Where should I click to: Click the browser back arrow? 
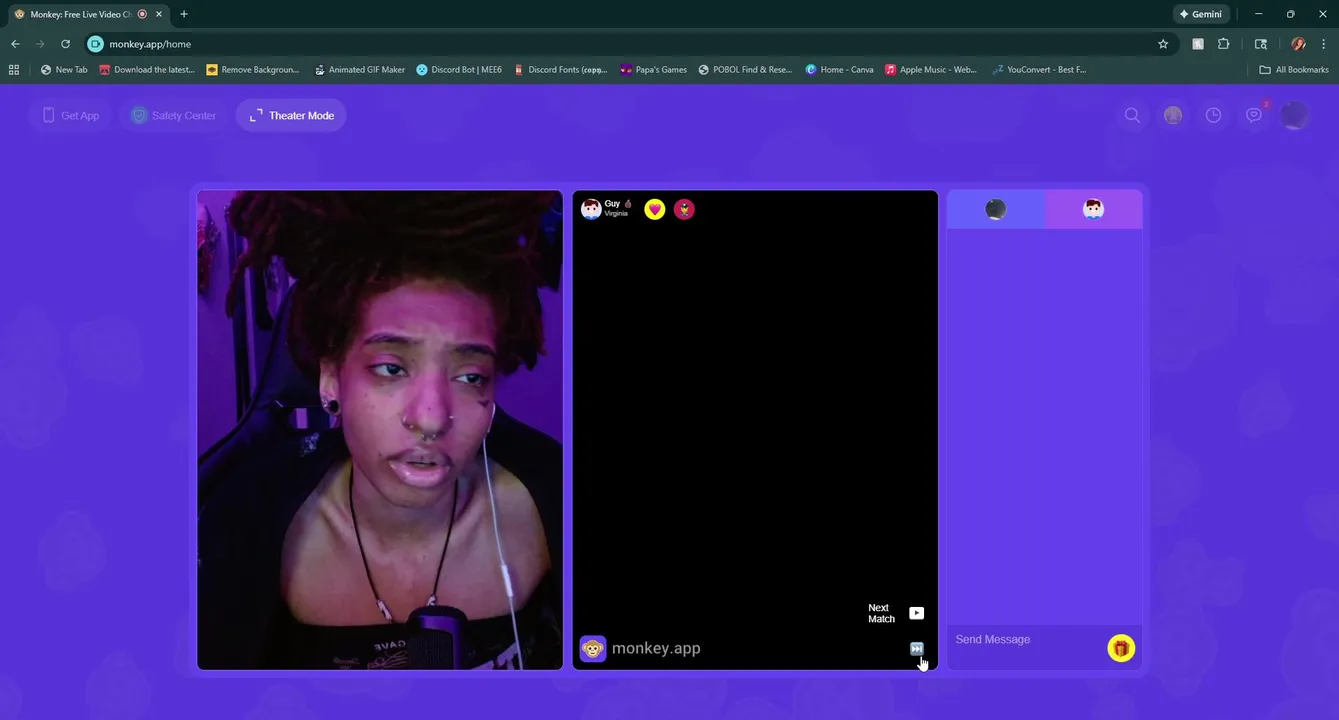[15, 44]
